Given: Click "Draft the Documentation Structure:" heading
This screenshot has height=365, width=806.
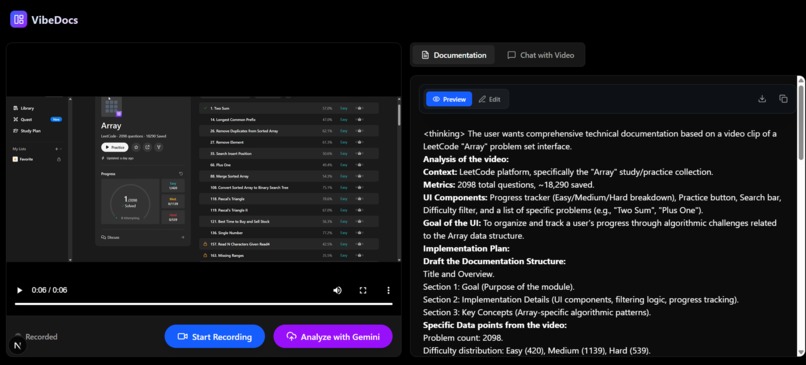Looking at the screenshot, I should click(494, 262).
